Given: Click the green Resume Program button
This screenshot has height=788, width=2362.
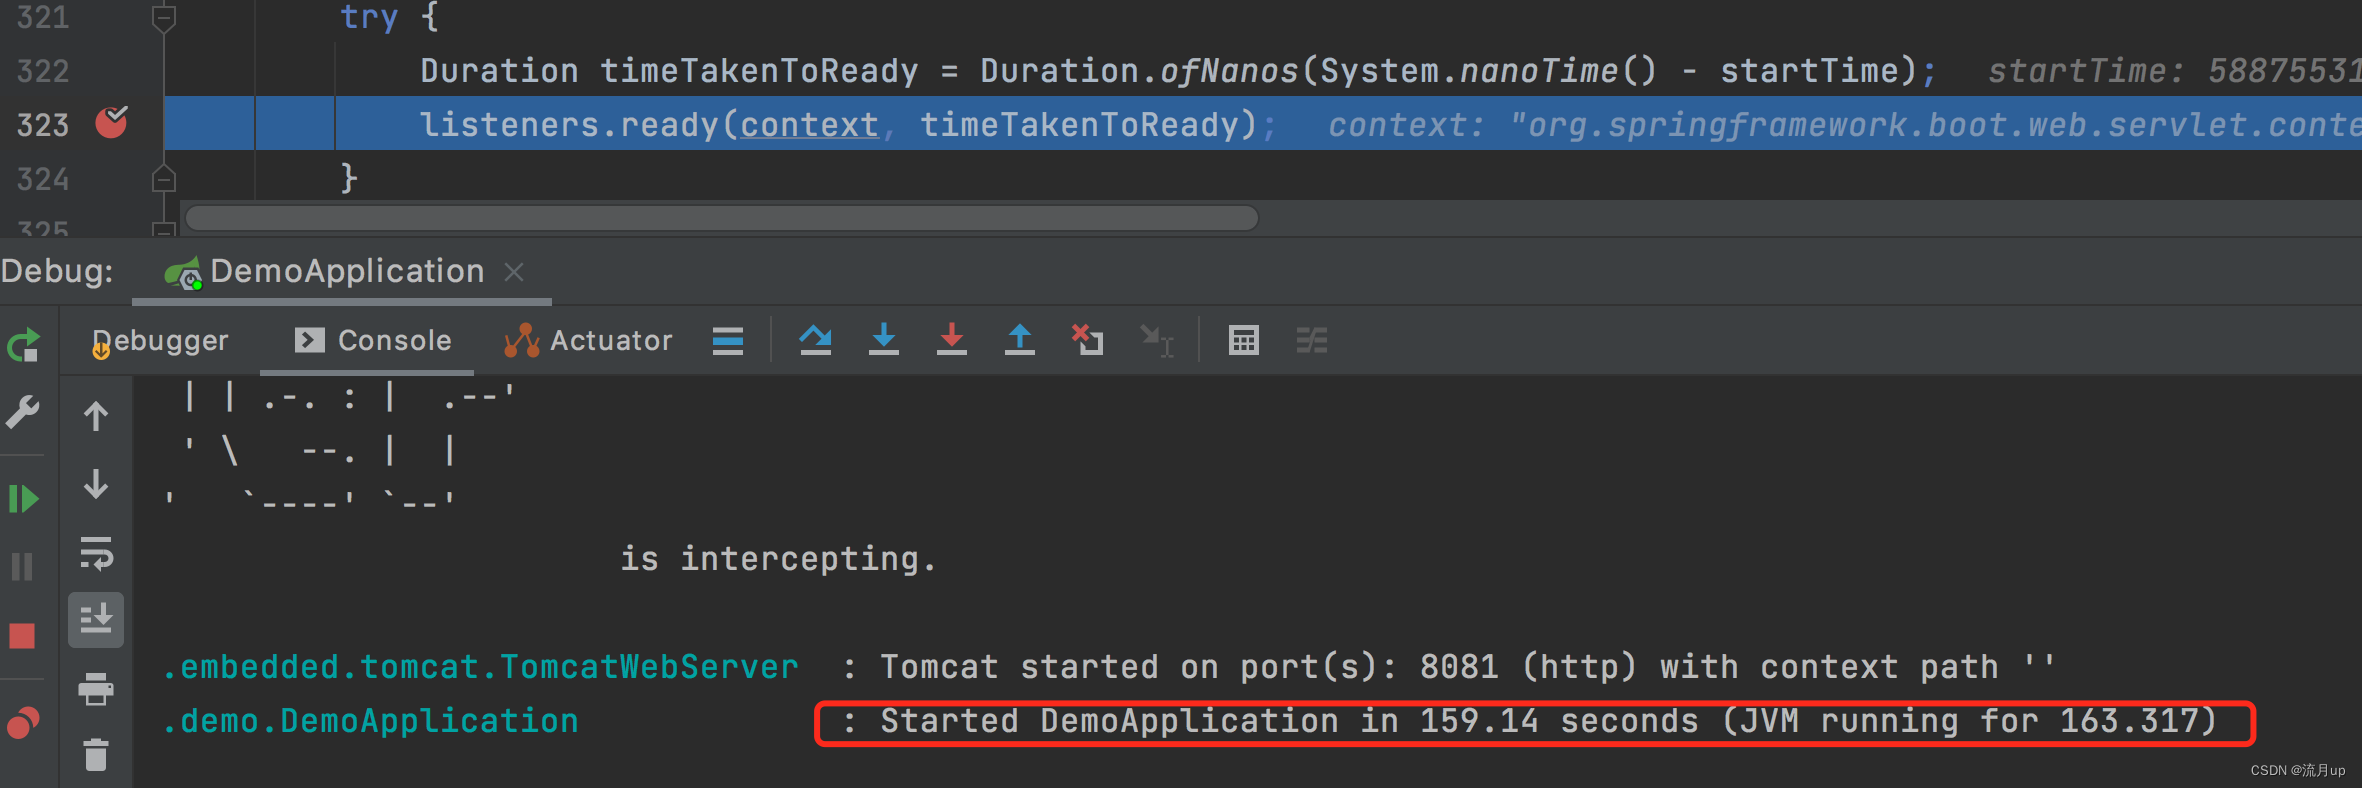Looking at the screenshot, I should pos(23,498).
